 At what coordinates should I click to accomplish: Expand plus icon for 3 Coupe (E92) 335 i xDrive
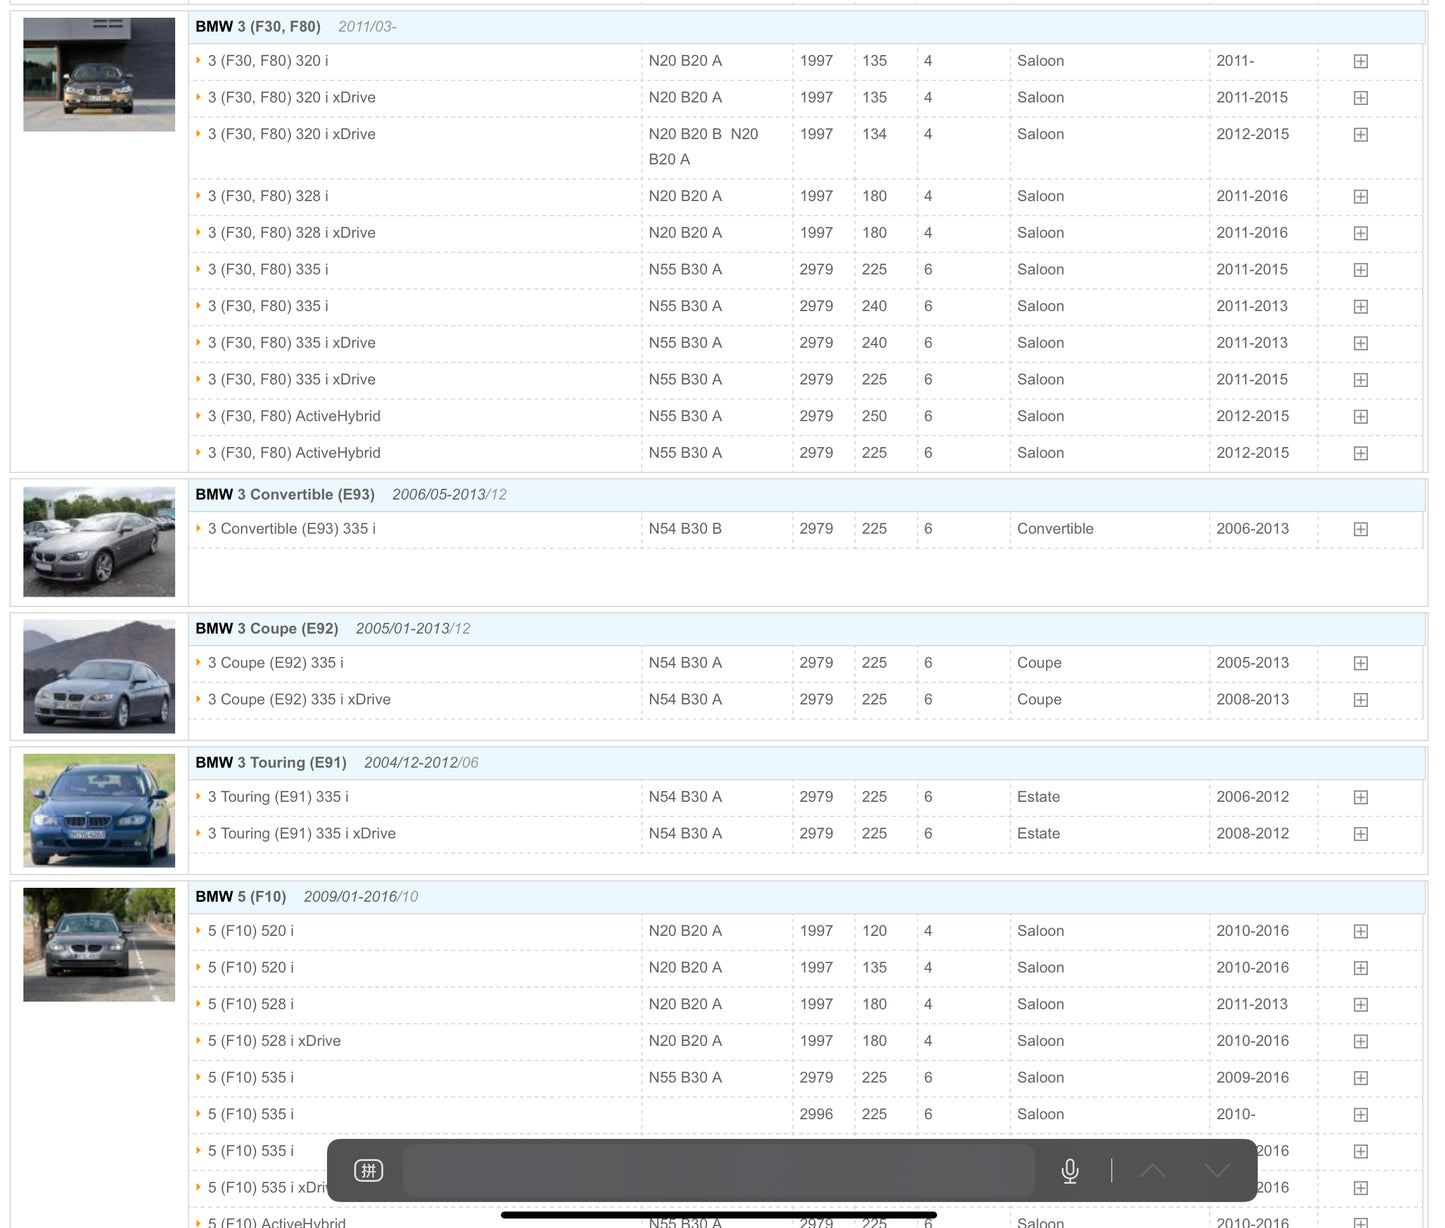point(1360,700)
